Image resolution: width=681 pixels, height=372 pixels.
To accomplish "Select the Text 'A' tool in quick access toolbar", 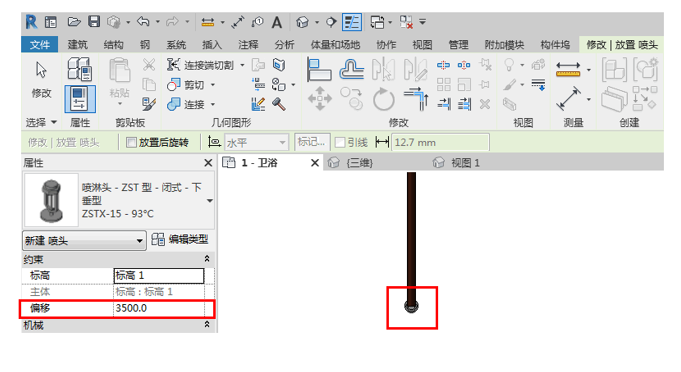I will click(277, 22).
